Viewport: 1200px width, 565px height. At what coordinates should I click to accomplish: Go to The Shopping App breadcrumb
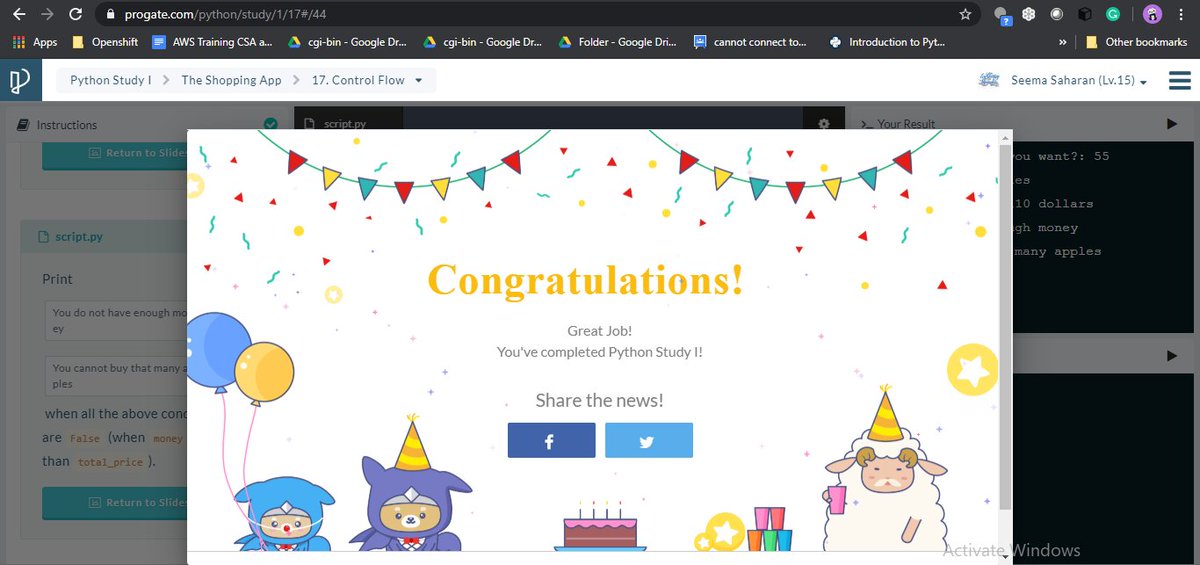(231, 80)
